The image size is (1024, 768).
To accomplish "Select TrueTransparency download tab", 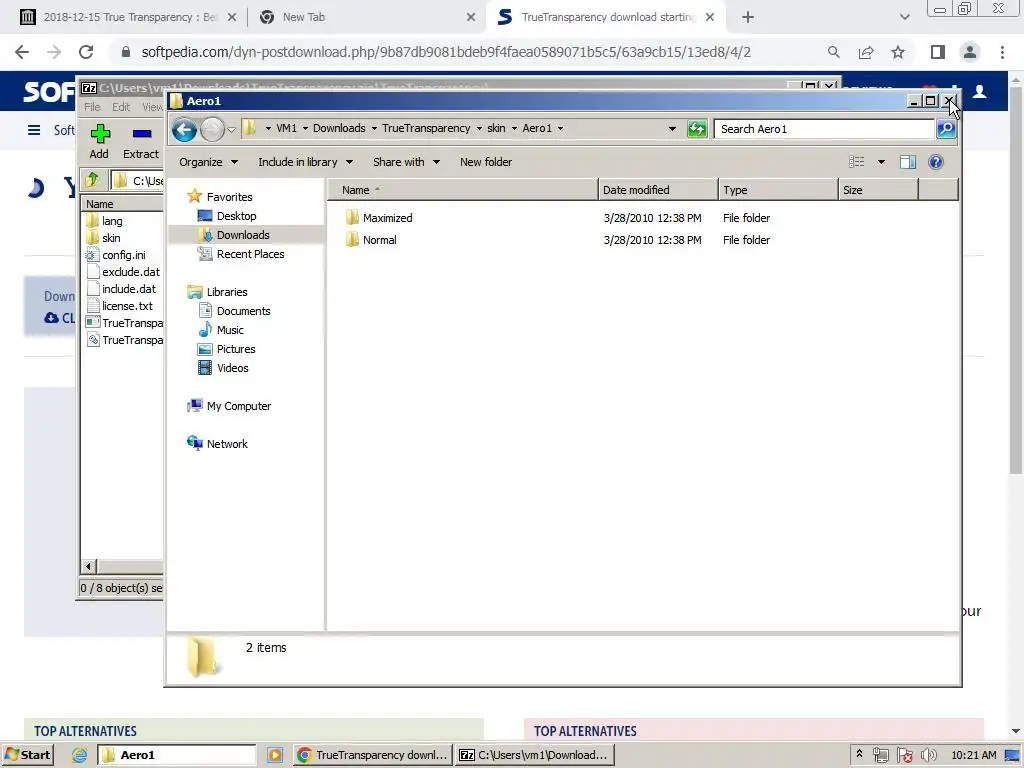I will click(x=604, y=17).
